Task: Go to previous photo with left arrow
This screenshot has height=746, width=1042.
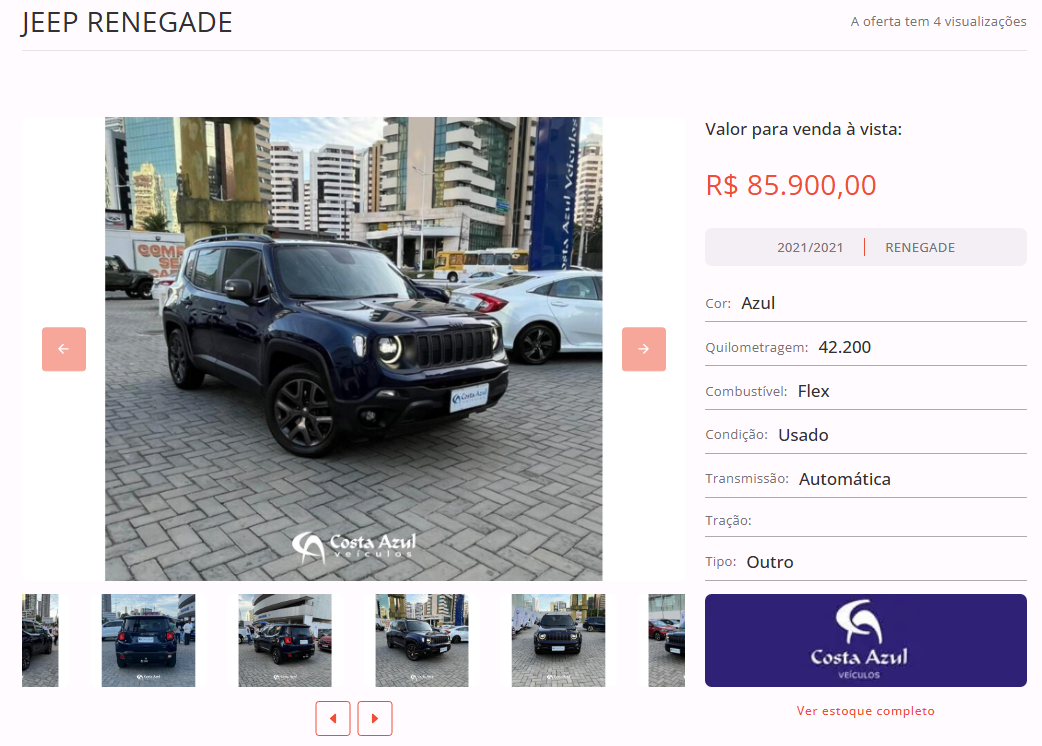Action: point(64,349)
